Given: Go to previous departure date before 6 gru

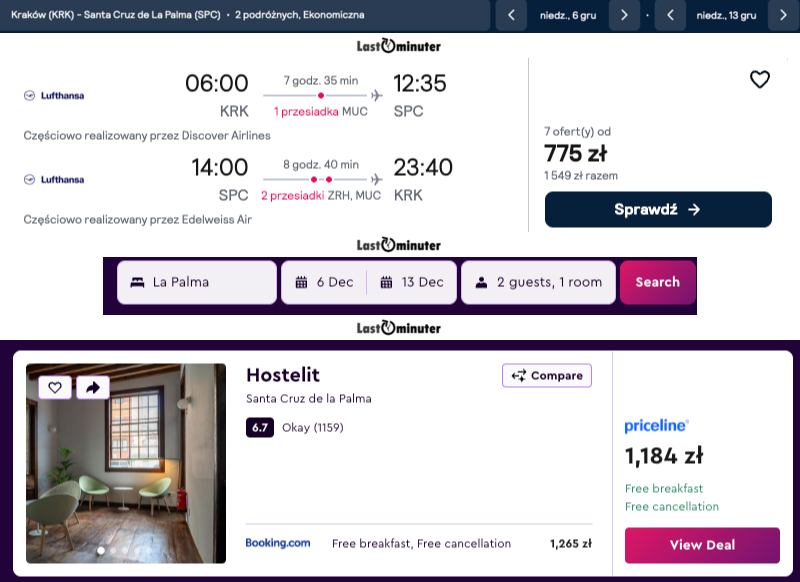Looking at the screenshot, I should tap(511, 15).
